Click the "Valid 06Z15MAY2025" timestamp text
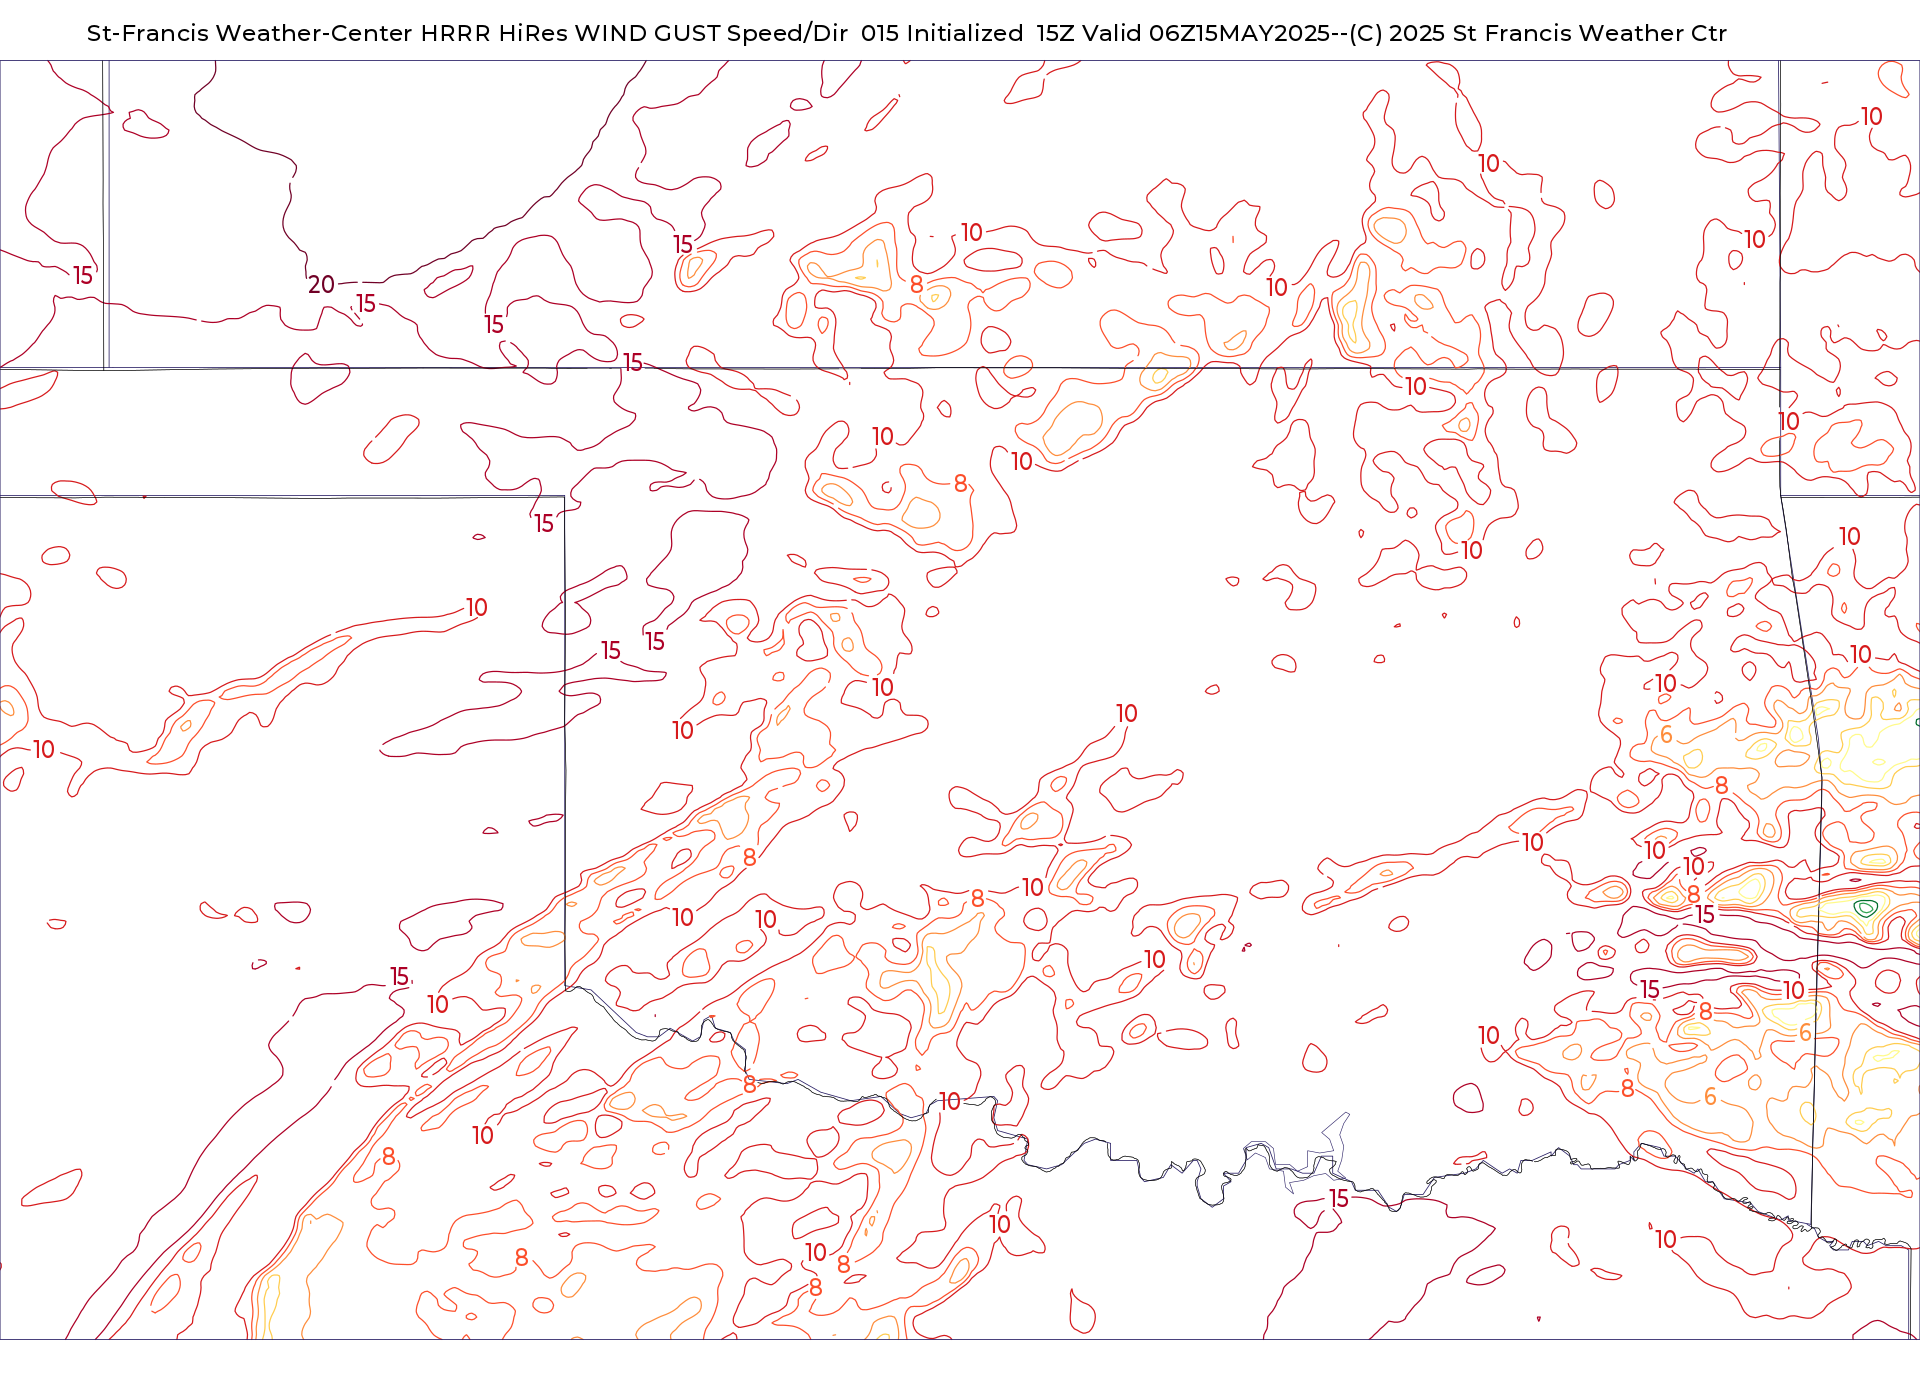Image resolution: width=1920 pixels, height=1400 pixels. point(1207,33)
